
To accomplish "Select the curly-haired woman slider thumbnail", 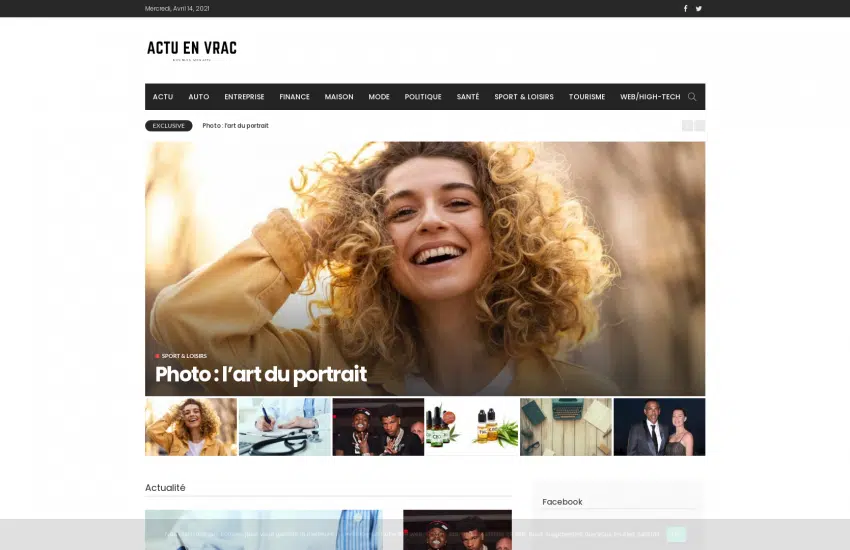I will [x=191, y=427].
